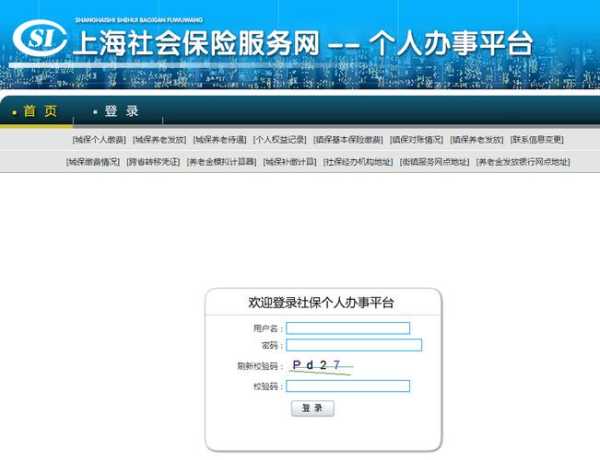Open the 登录 navigation tab
Image resolution: width=600 pixels, height=460 pixels.
[x=121, y=111]
